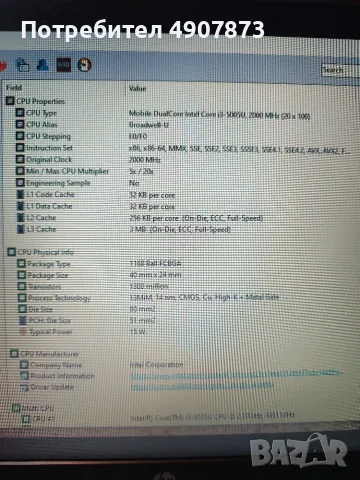Viewport: 360px width, 480px height.
Task: Click the icon beside CPU Alias
Action: click(x=20, y=124)
